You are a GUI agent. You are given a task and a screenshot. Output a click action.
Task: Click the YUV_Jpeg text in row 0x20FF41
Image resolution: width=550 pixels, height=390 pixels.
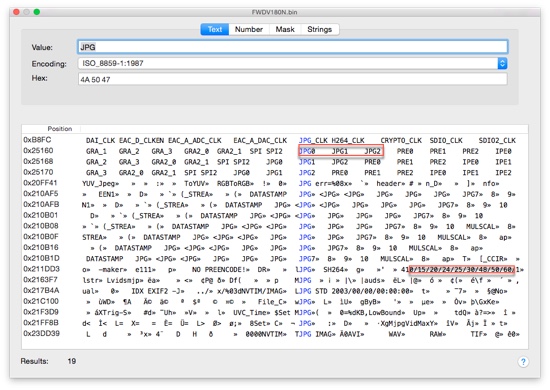click(x=99, y=183)
